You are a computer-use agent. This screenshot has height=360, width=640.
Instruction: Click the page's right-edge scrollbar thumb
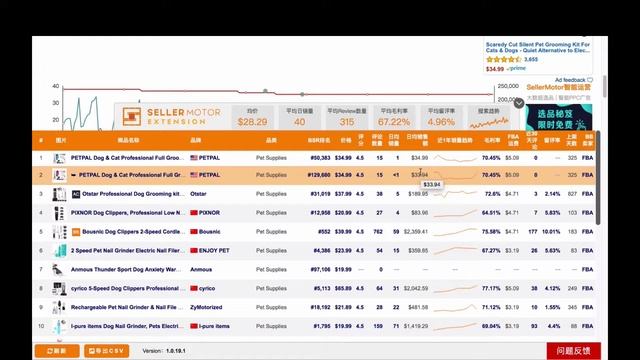coord(604,85)
